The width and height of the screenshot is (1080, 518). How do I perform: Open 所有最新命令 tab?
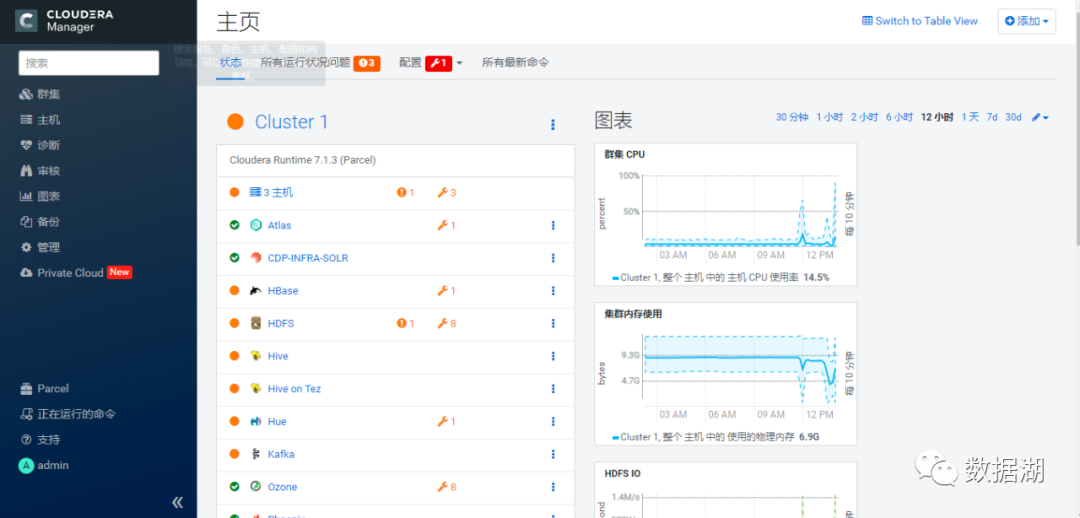point(515,63)
